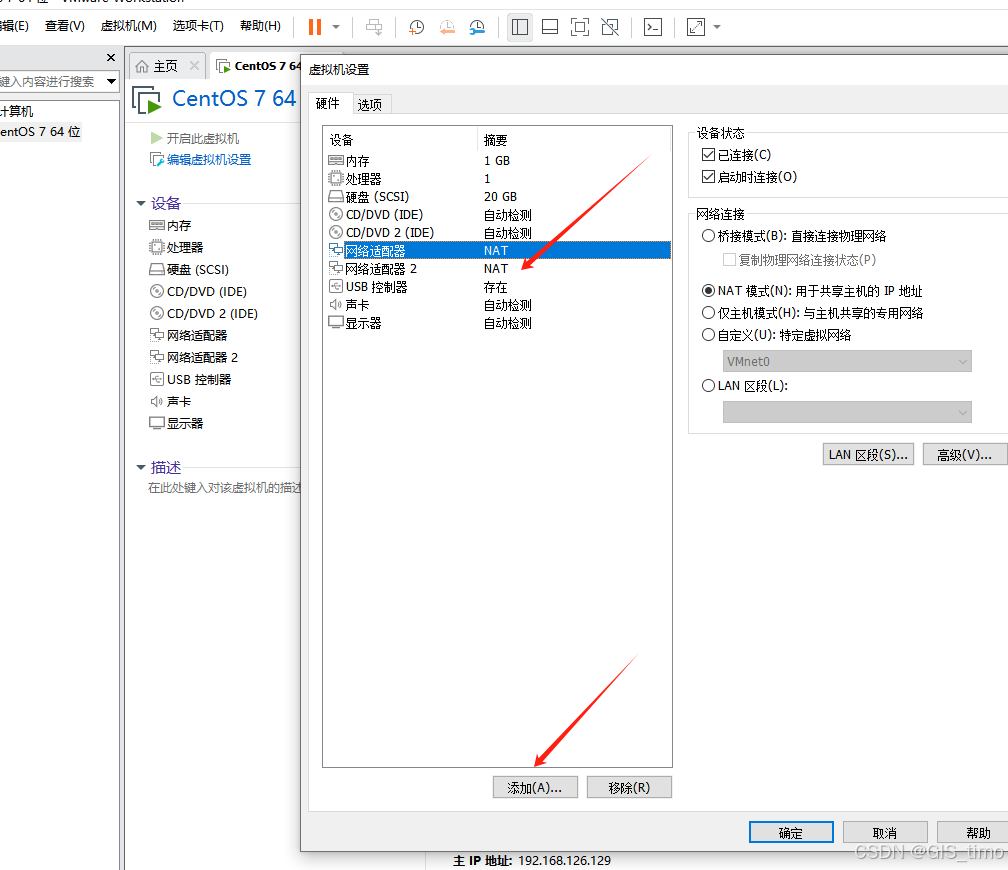Take a snapshot using the clock icon

[x=417, y=27]
